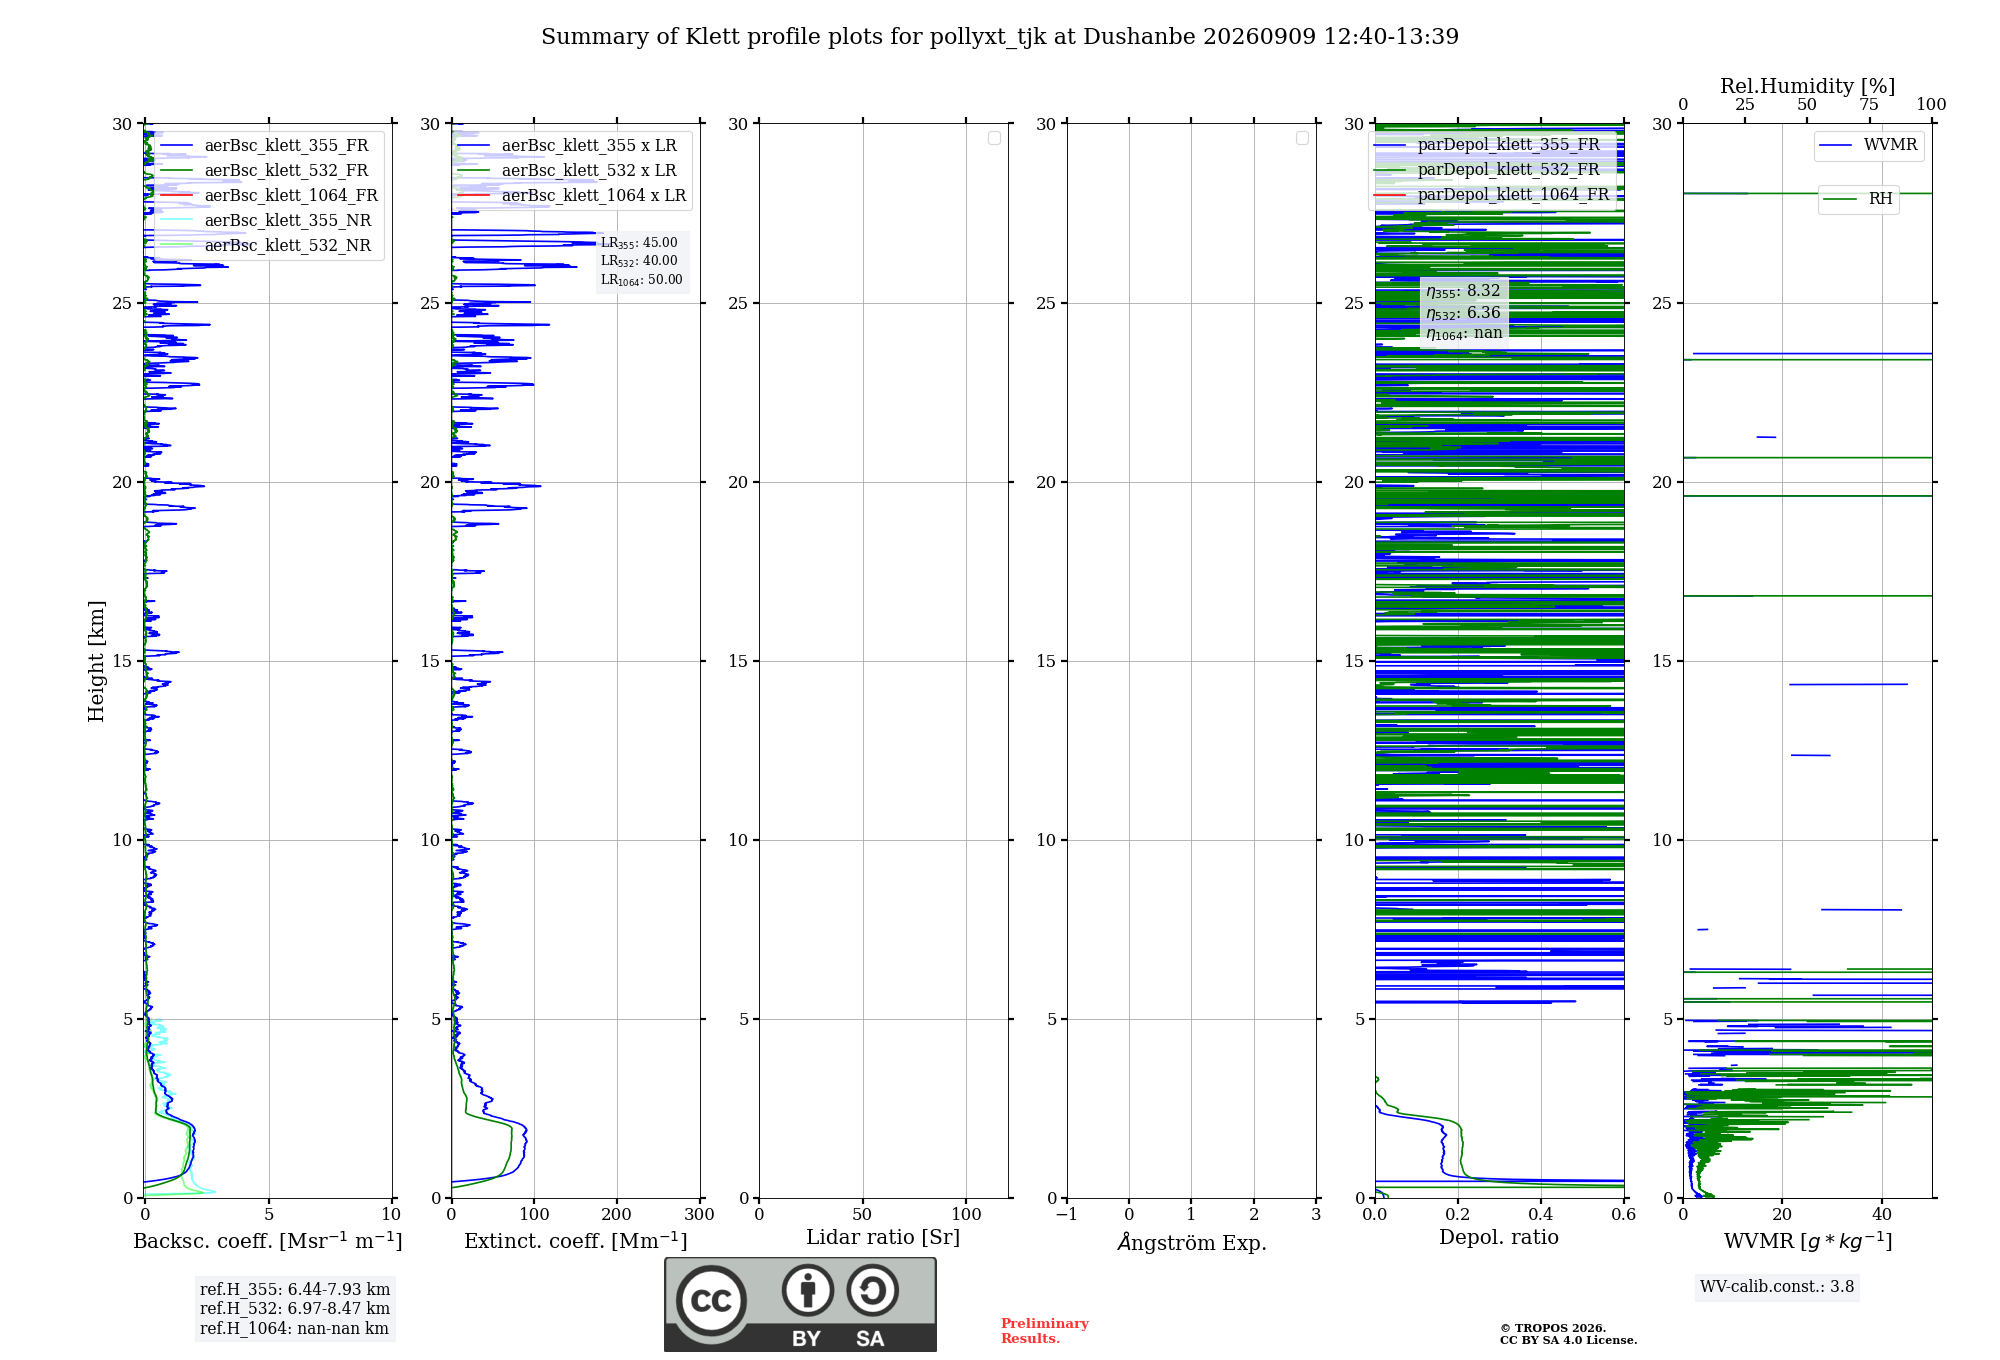The width and height of the screenshot is (2000, 1360).
Task: Click the CC BY SA 4.0 License. text
Action: click(1568, 1341)
